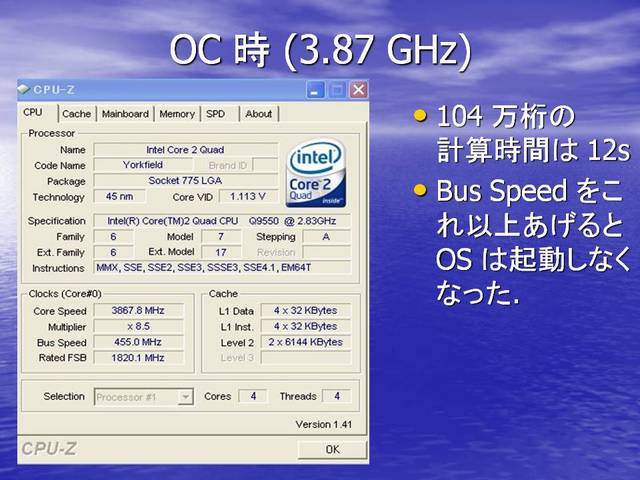The height and width of the screenshot is (480, 640).
Task: Maximize the CPU-Z window
Action: [338, 90]
